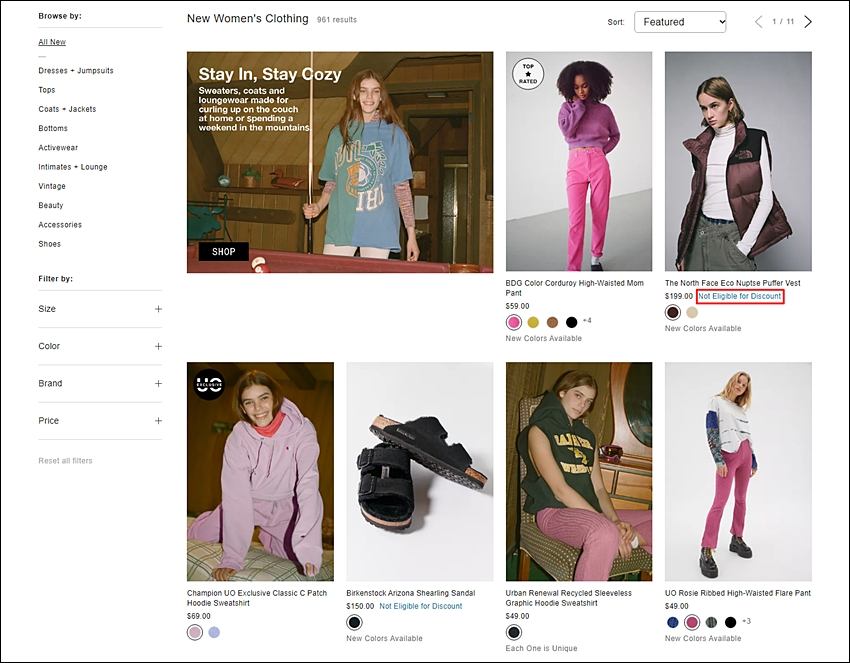Browse the Beauty category
The width and height of the screenshot is (850, 663).
pos(51,205)
